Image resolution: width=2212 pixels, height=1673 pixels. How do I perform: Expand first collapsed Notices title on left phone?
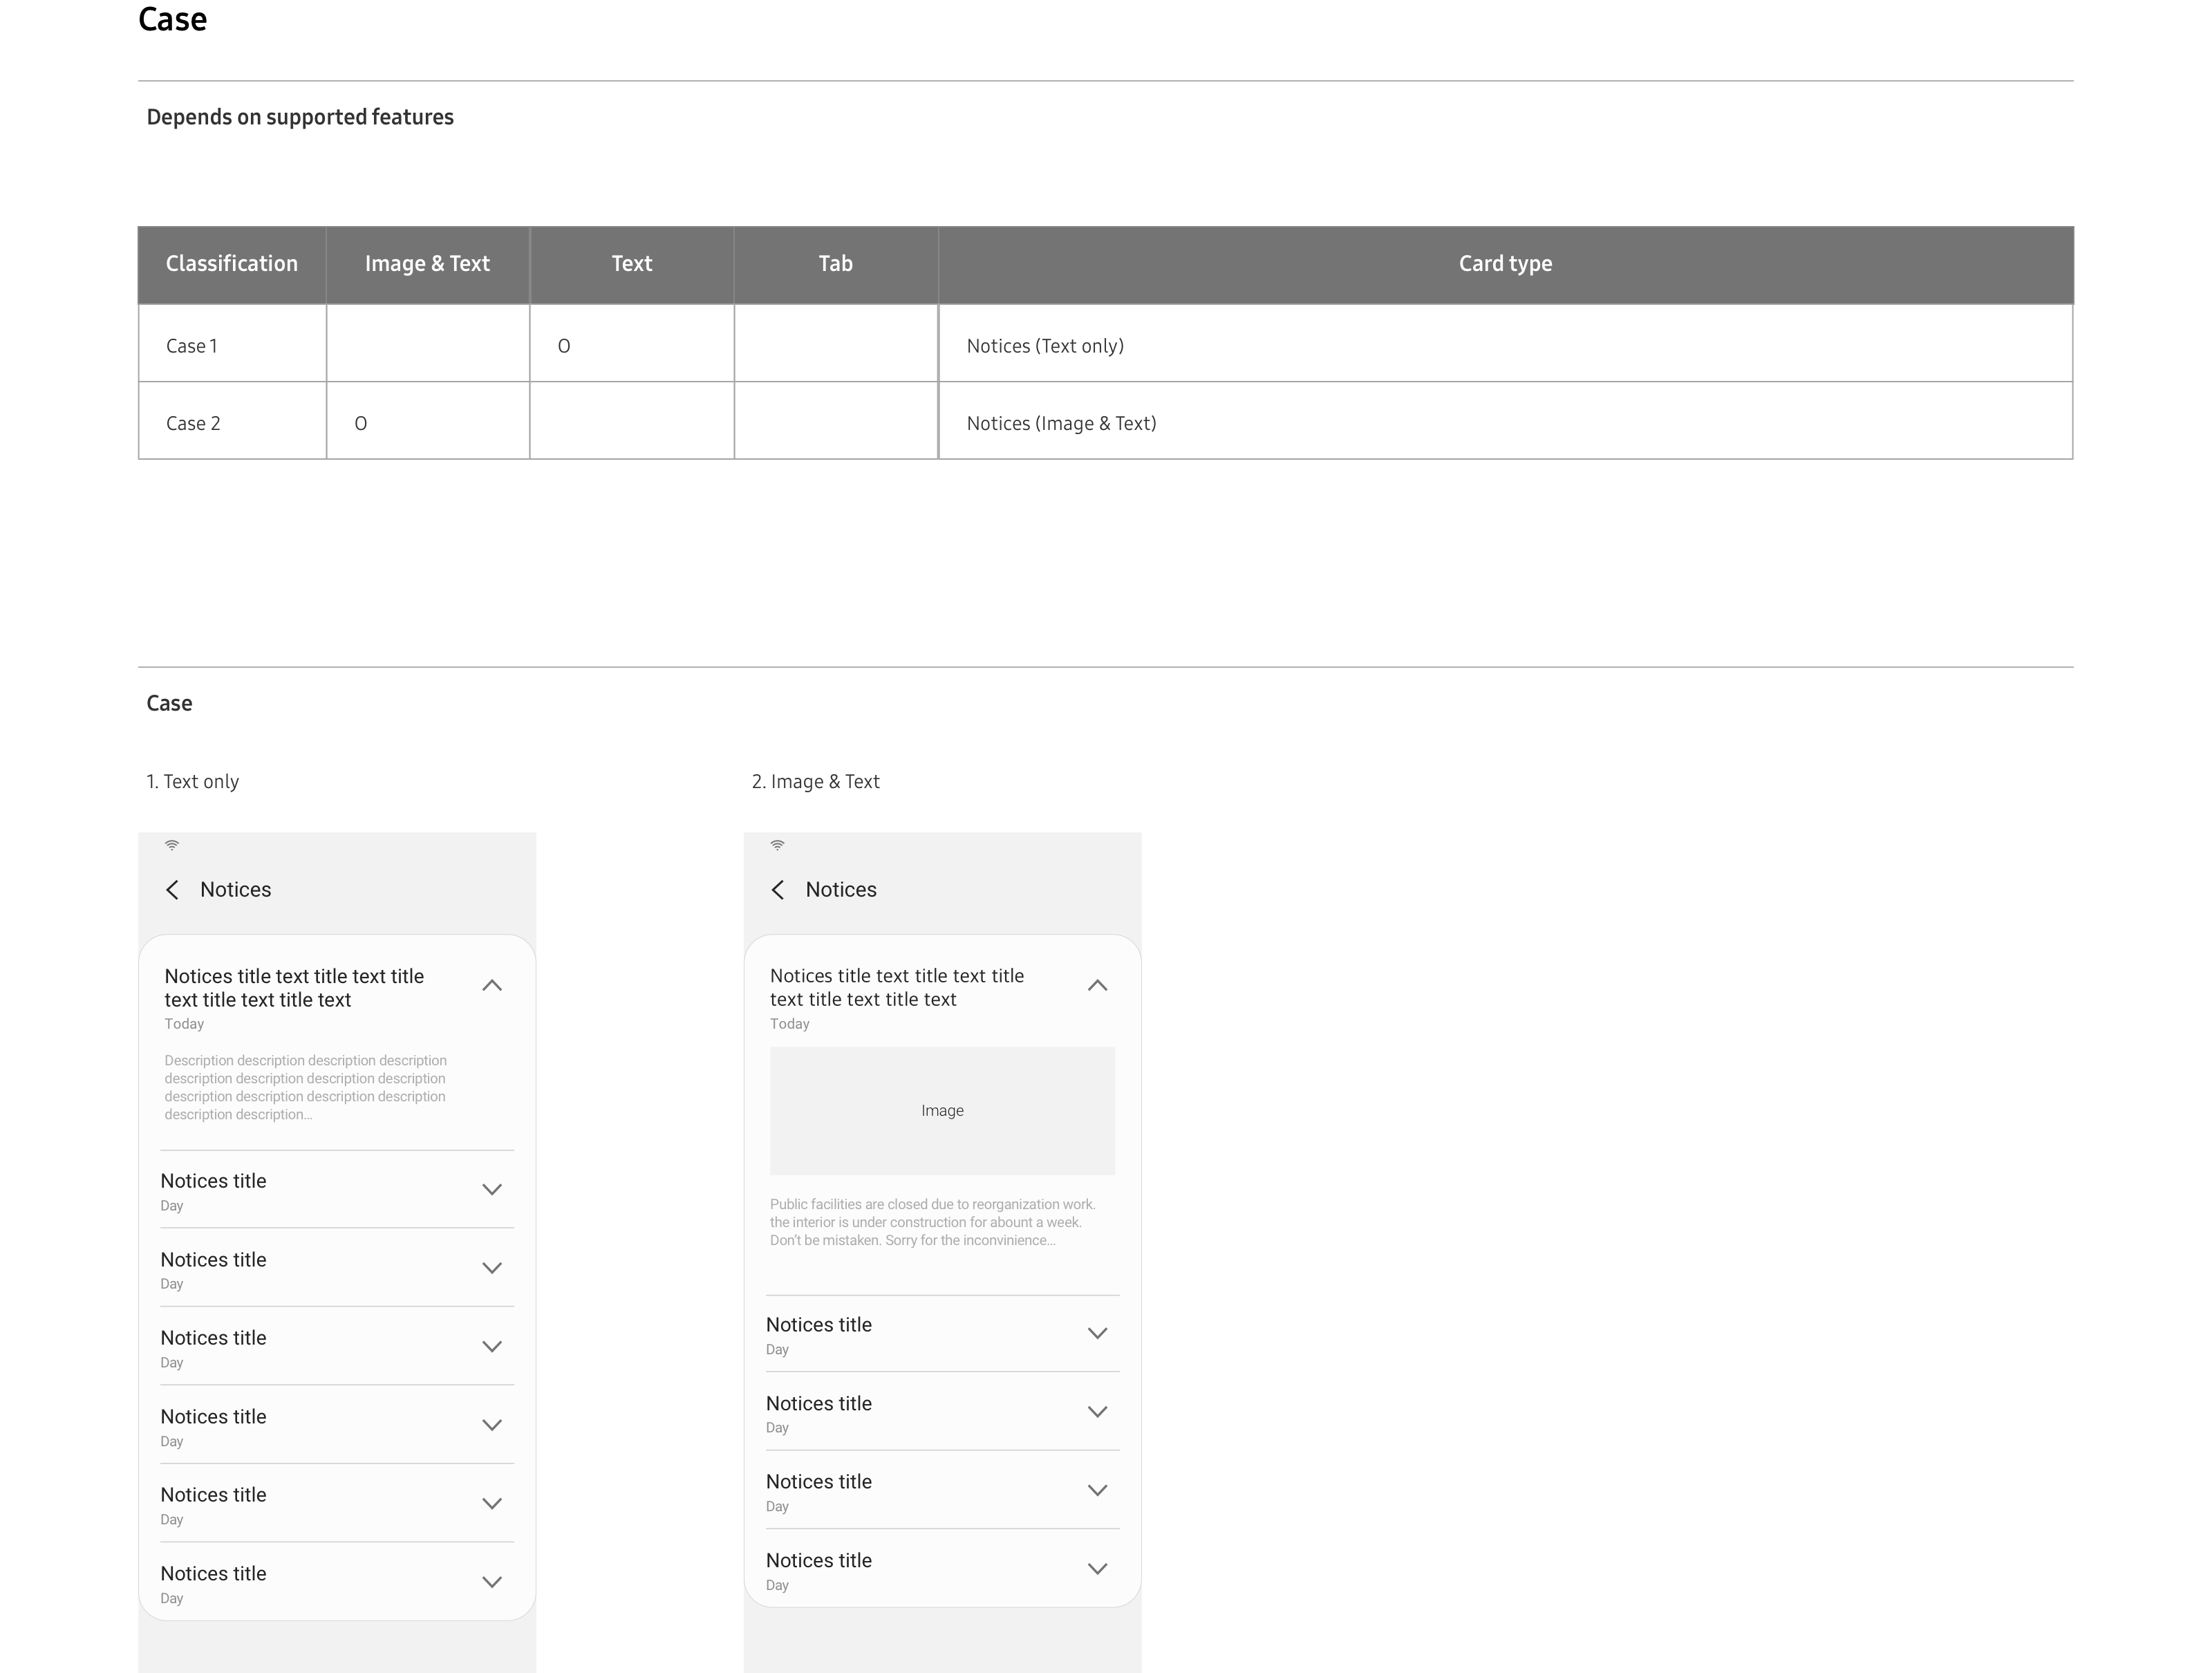pos(492,1190)
